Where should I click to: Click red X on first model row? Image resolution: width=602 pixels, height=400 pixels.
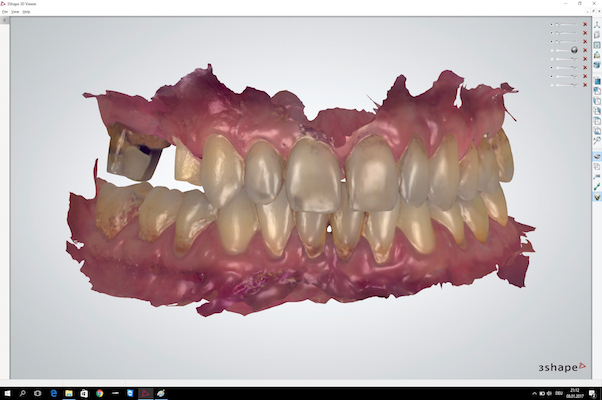[585, 24]
